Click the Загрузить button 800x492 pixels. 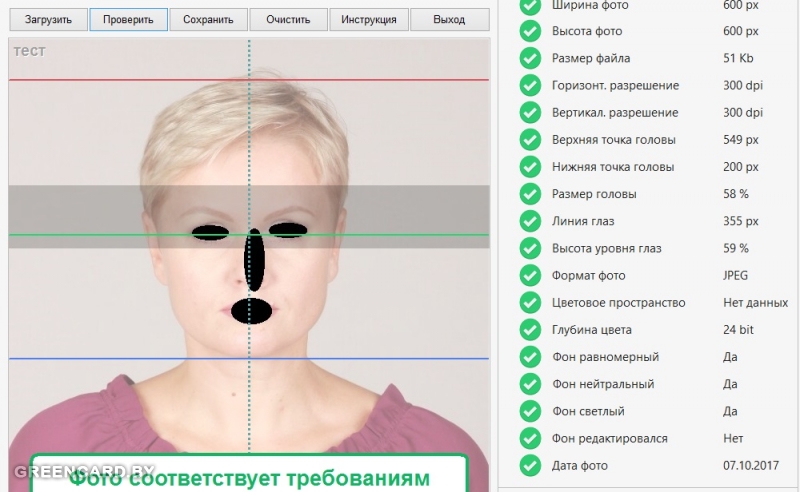click(48, 19)
